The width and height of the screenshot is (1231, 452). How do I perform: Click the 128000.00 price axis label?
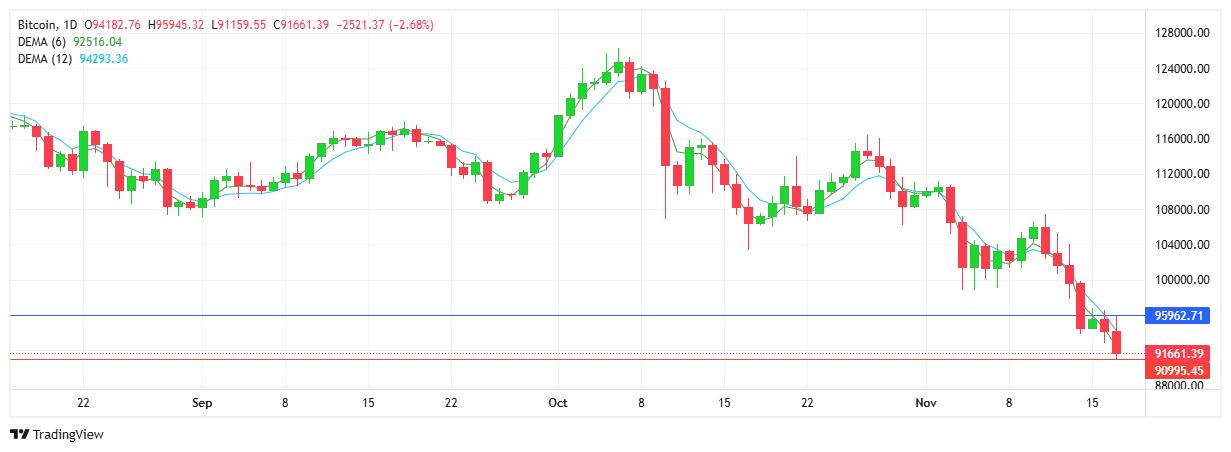pos(1177,33)
